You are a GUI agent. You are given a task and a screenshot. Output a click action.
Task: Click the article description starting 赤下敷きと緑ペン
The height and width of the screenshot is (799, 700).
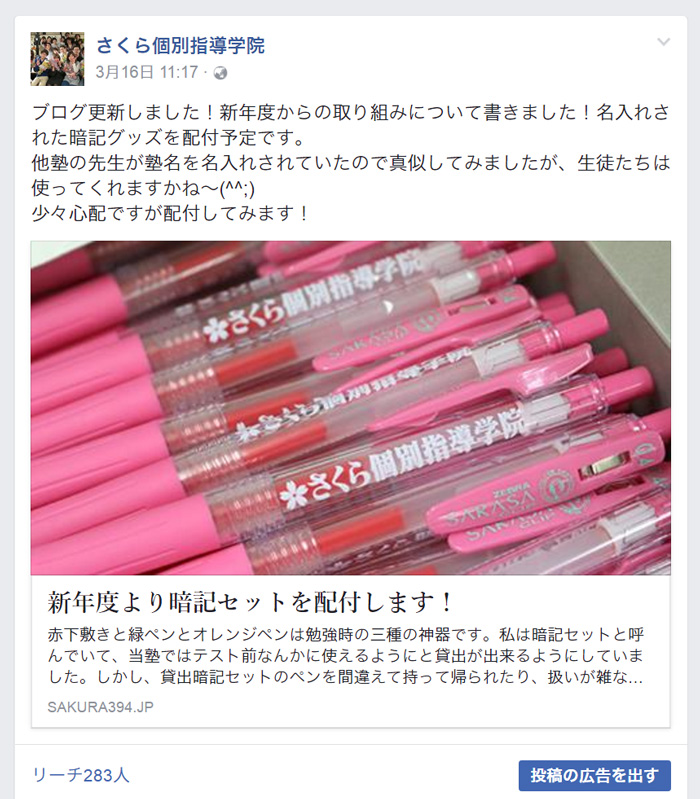pyautogui.click(x=345, y=656)
